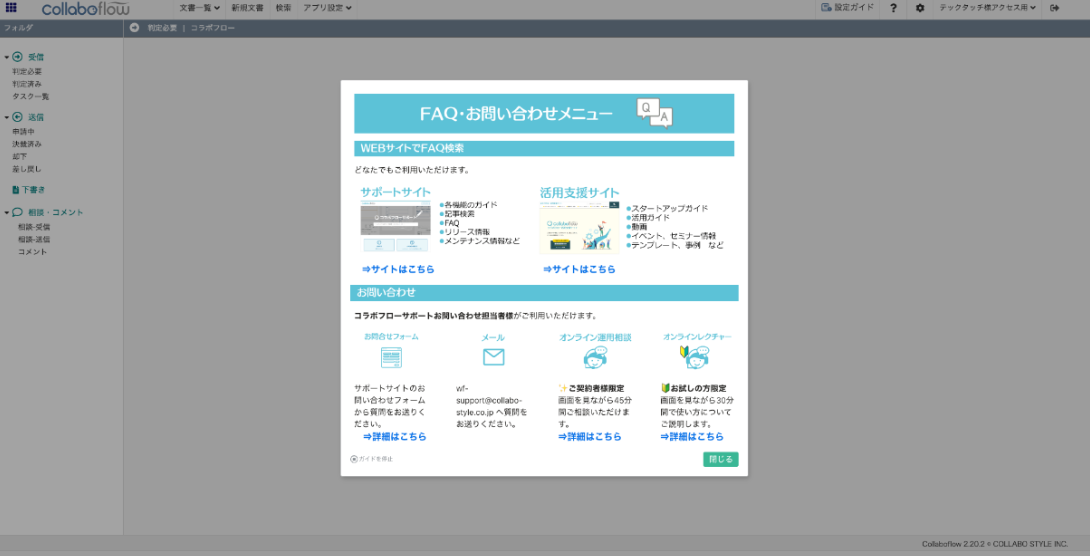Click the お問合せフォーム form icon
Viewport: 1090px width, 556px height.
391,357
